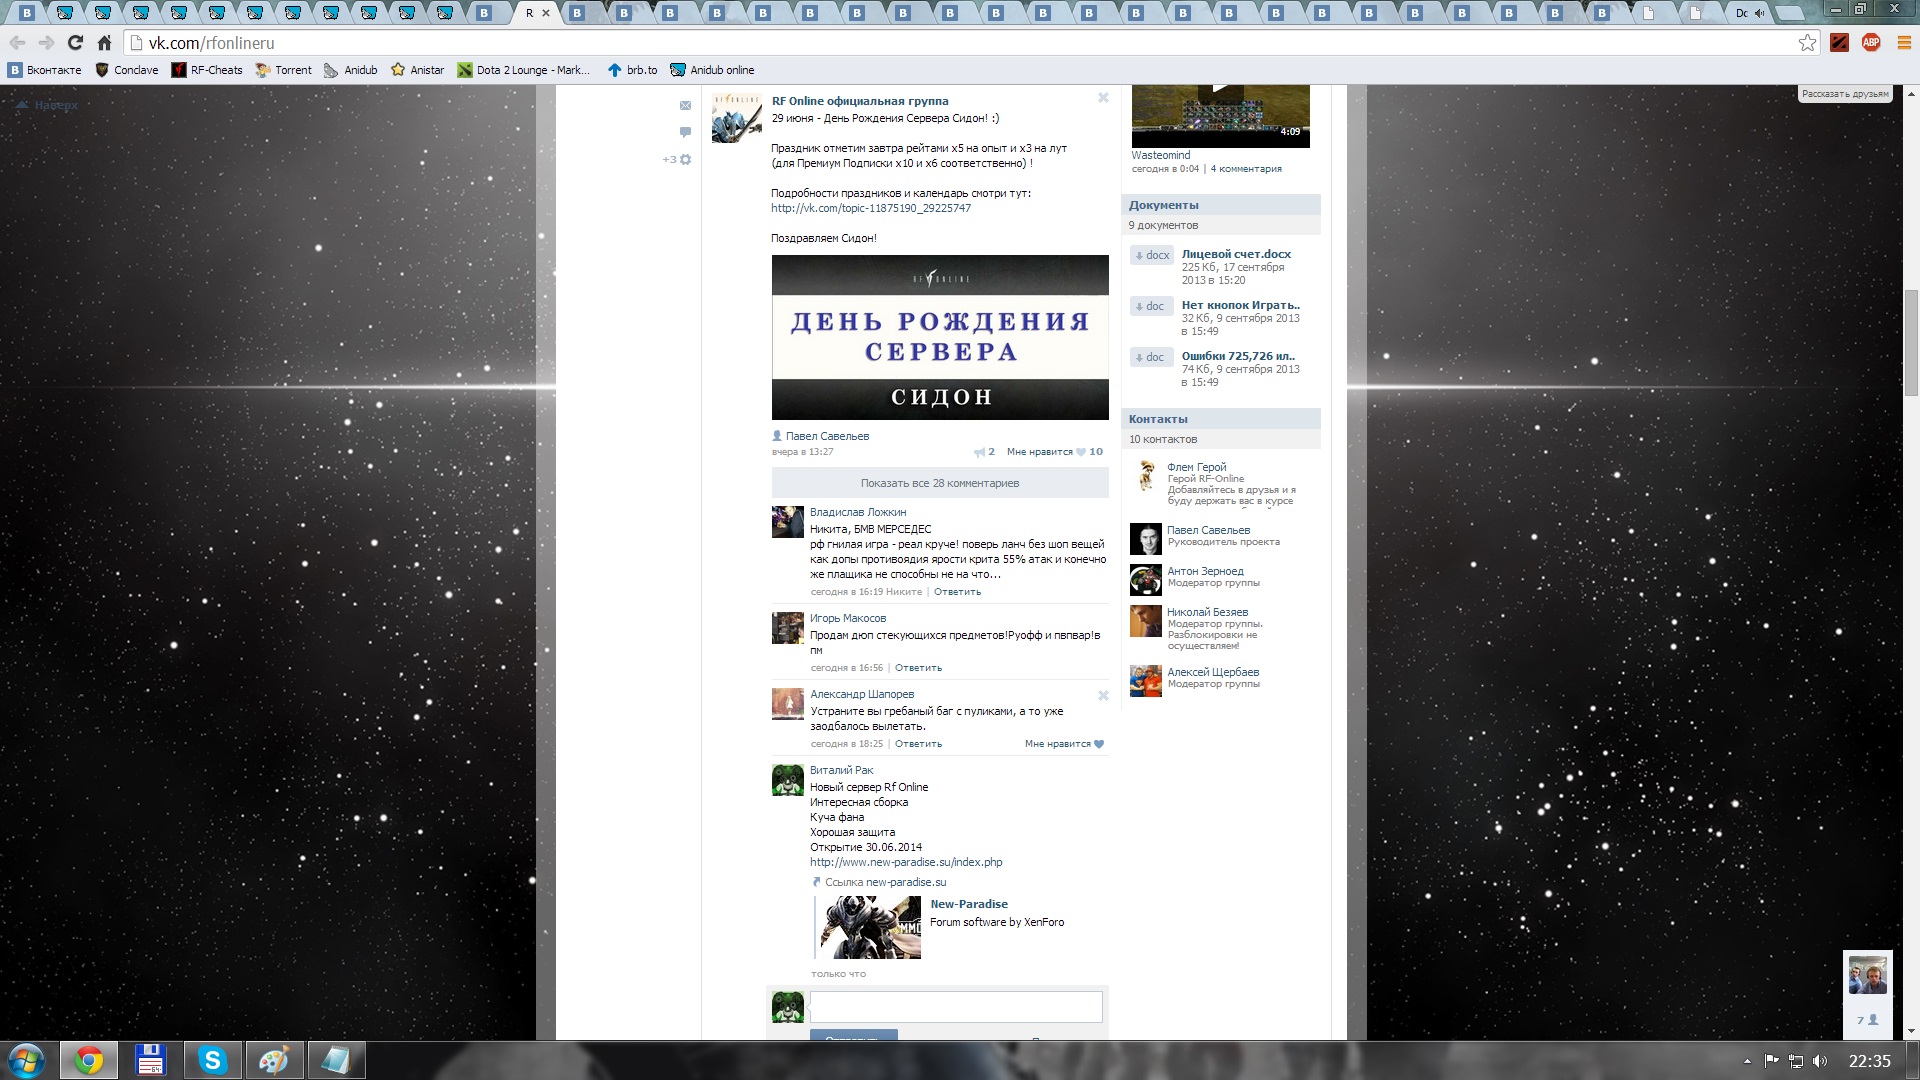Image resolution: width=1920 pixels, height=1080 pixels.
Task: Open the Anistar bookmark
Action: [x=418, y=70]
